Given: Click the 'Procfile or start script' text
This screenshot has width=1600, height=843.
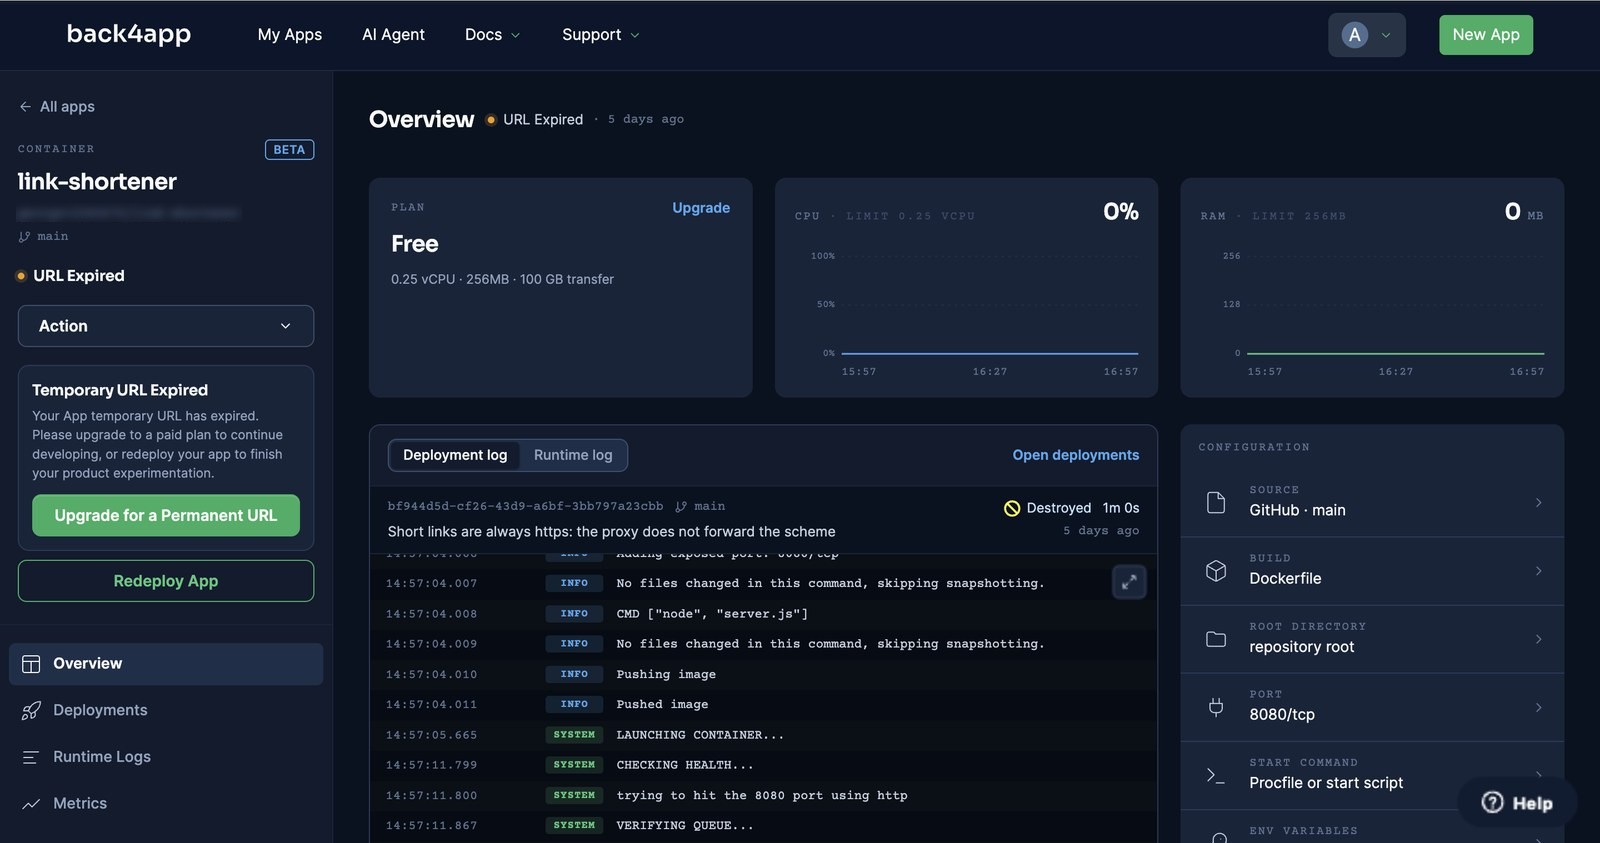Looking at the screenshot, I should [x=1326, y=783].
